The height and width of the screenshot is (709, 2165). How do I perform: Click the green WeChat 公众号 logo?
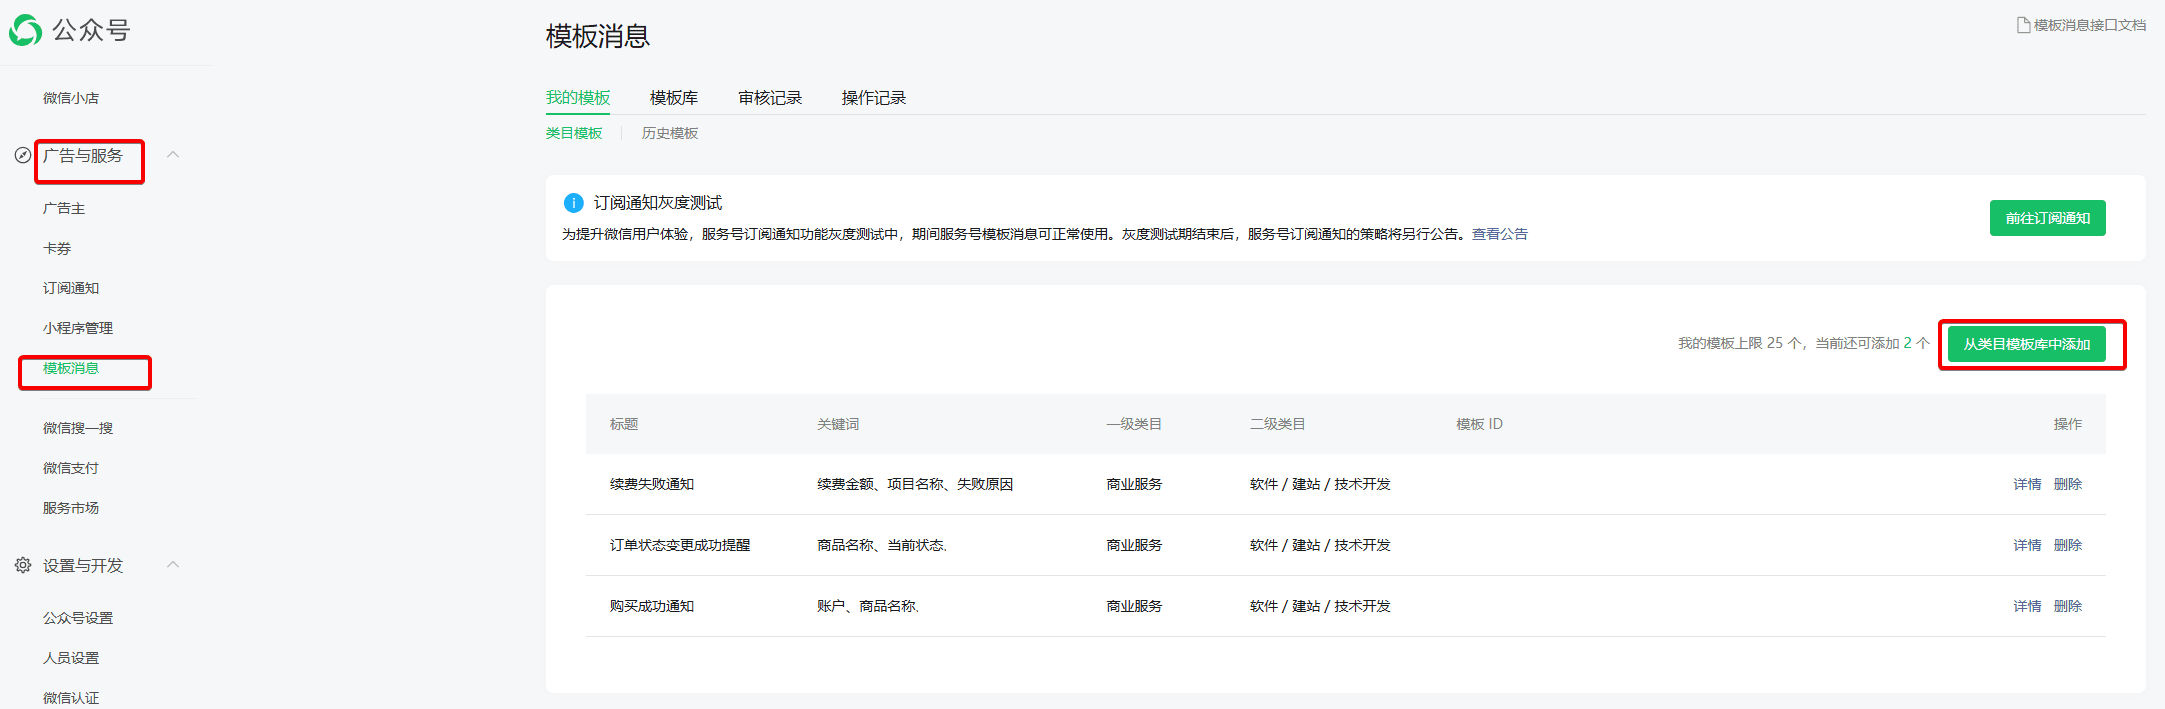click(x=26, y=30)
